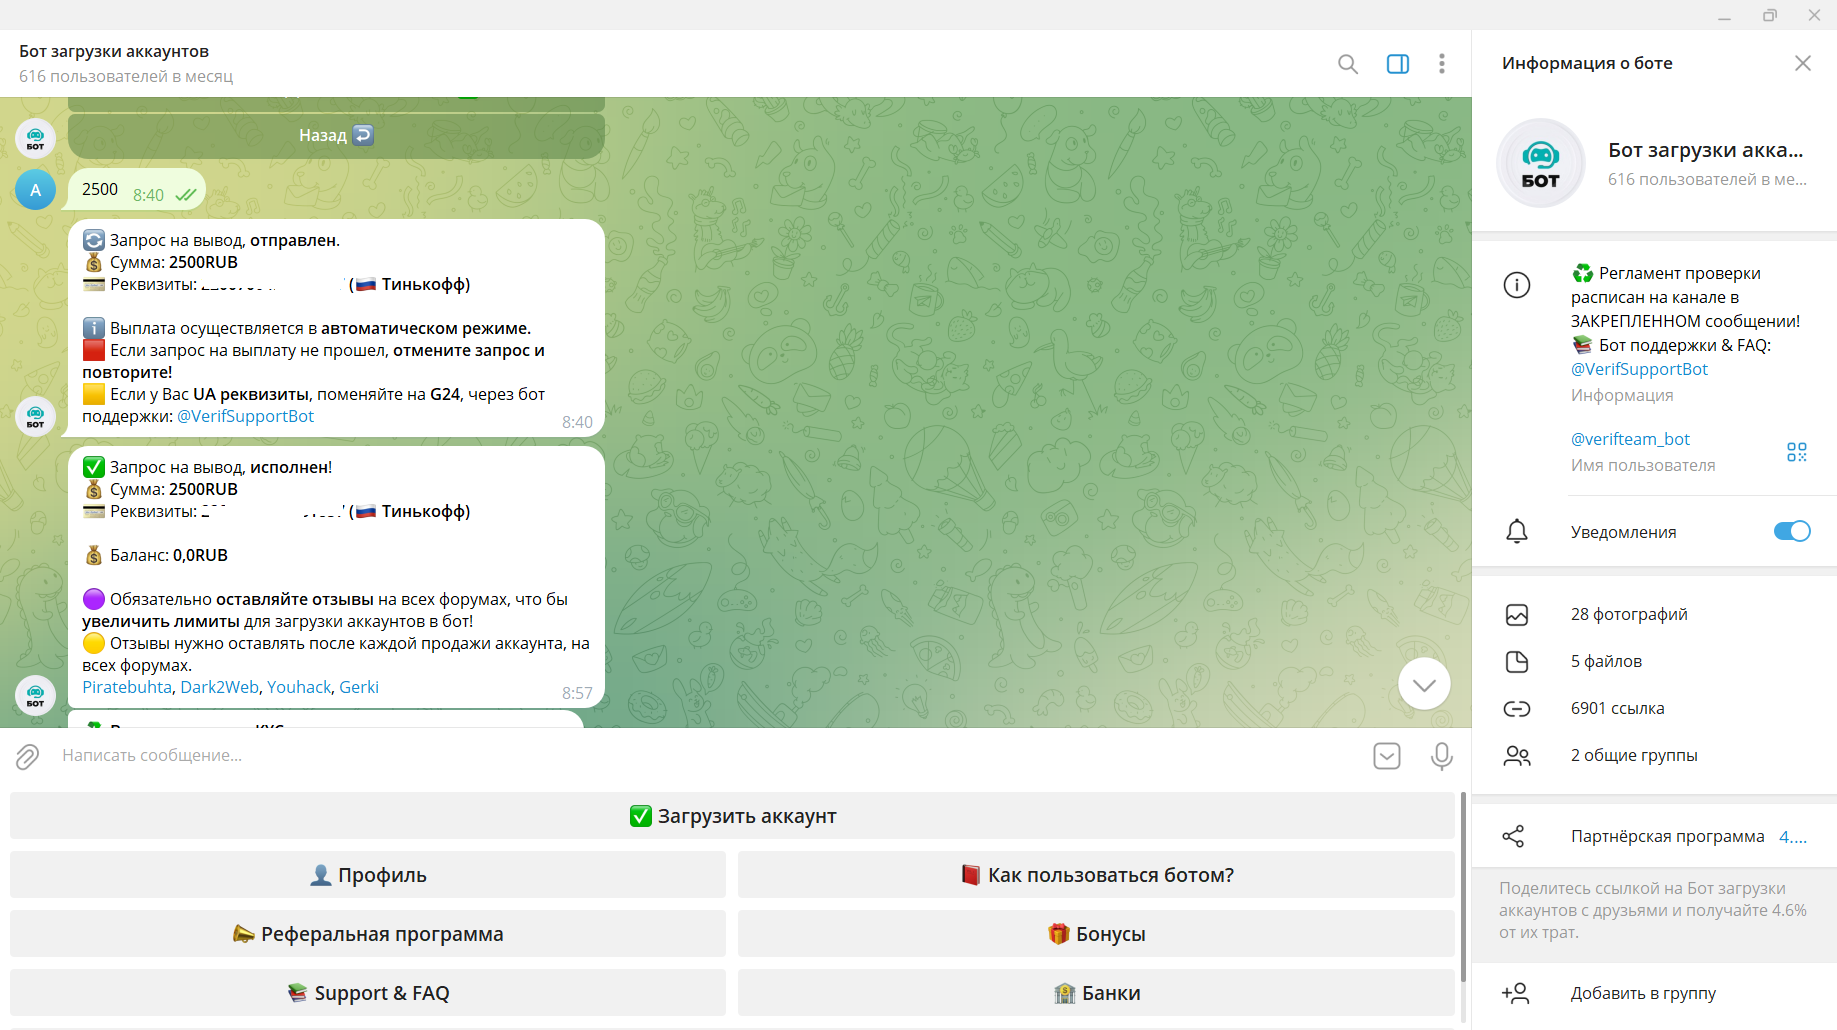Click the attach file paperclip icon

(27, 756)
